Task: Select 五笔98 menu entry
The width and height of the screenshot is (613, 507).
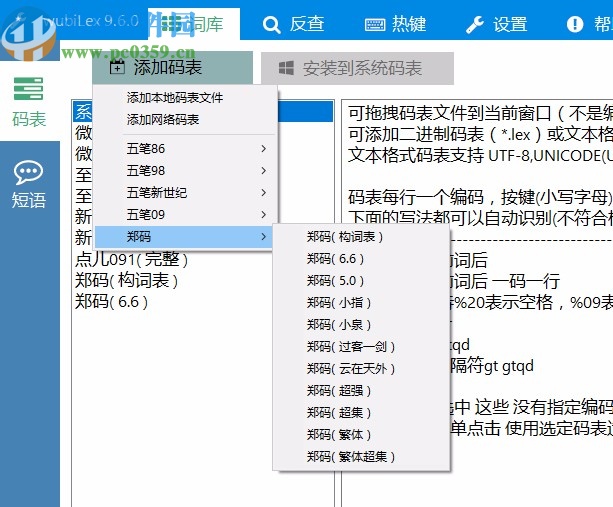Action: [185, 170]
